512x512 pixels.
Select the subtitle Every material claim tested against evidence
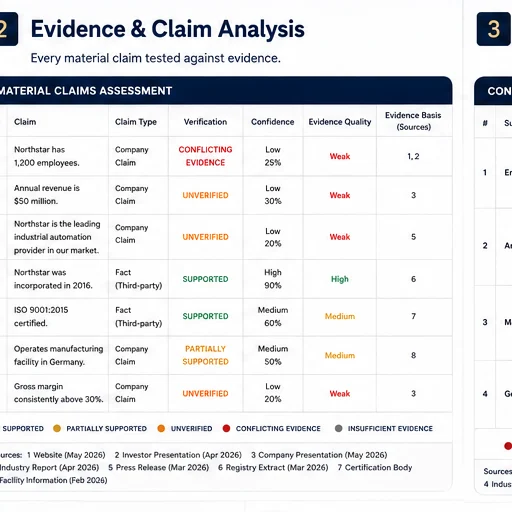coord(156,58)
